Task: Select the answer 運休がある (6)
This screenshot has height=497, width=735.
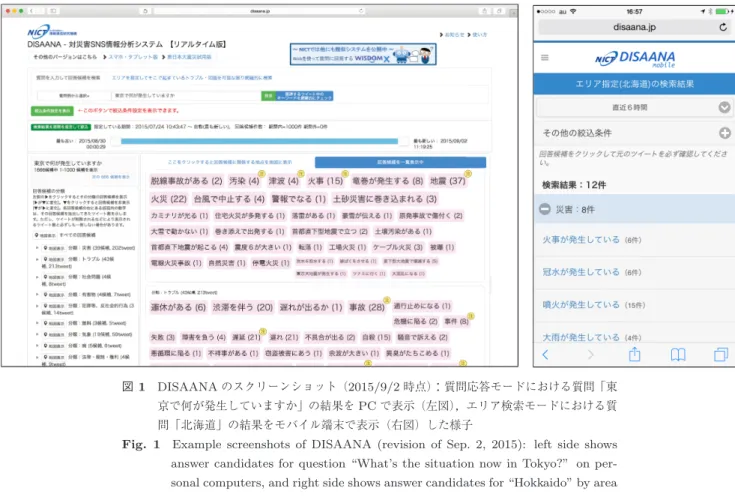Action: 178,308
